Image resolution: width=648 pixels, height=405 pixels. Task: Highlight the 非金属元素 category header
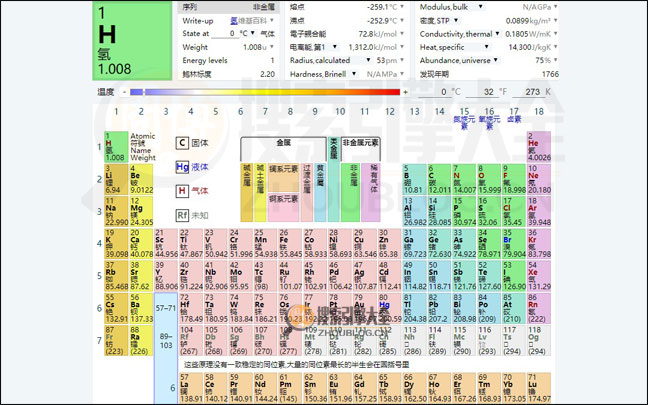(x=360, y=143)
